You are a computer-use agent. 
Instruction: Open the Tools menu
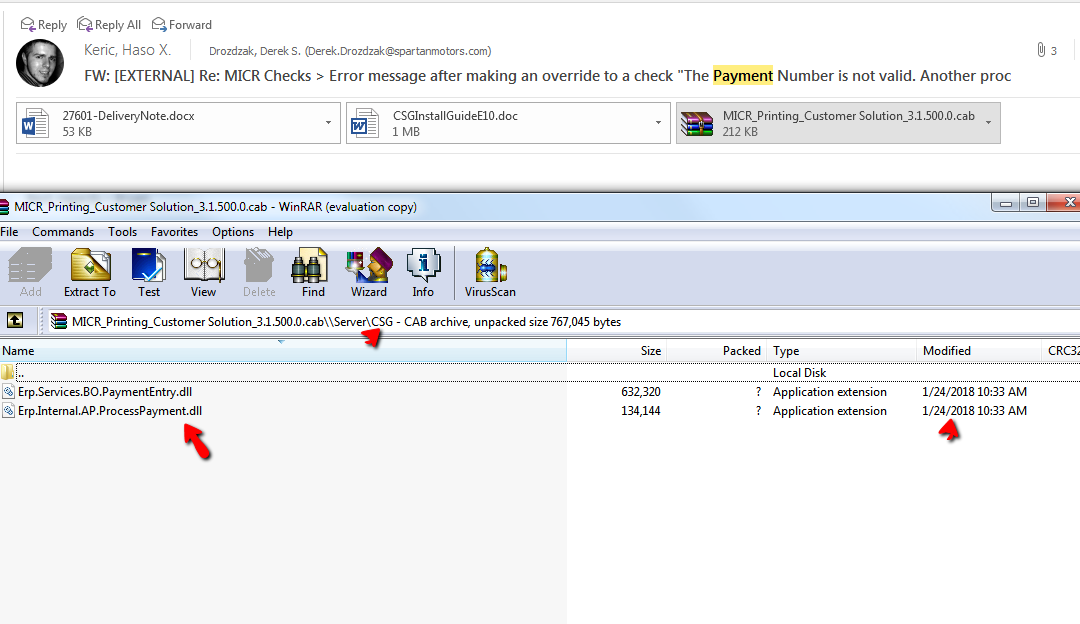coord(122,232)
